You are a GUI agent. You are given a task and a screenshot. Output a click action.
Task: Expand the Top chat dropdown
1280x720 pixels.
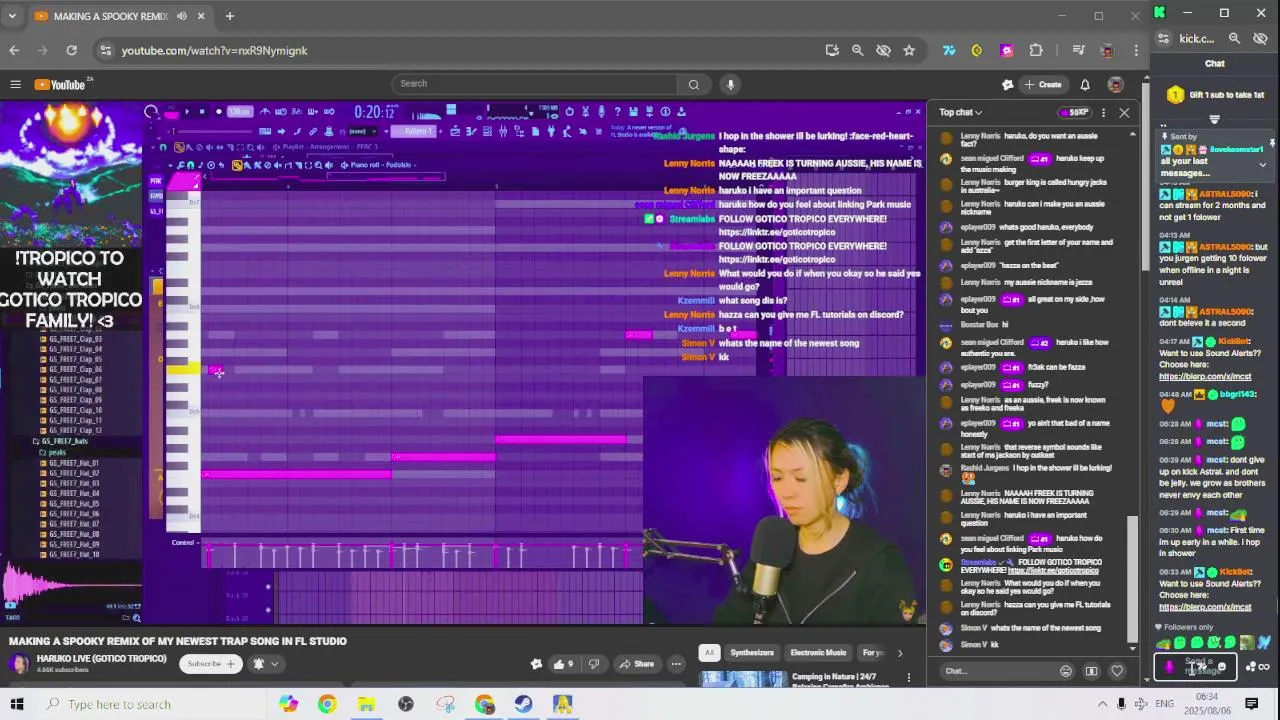[960, 112]
